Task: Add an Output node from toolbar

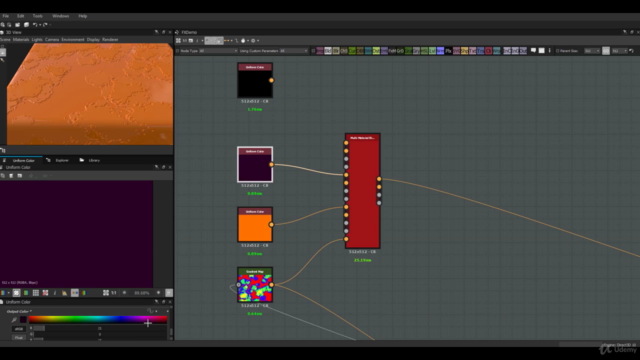Action: [523, 51]
